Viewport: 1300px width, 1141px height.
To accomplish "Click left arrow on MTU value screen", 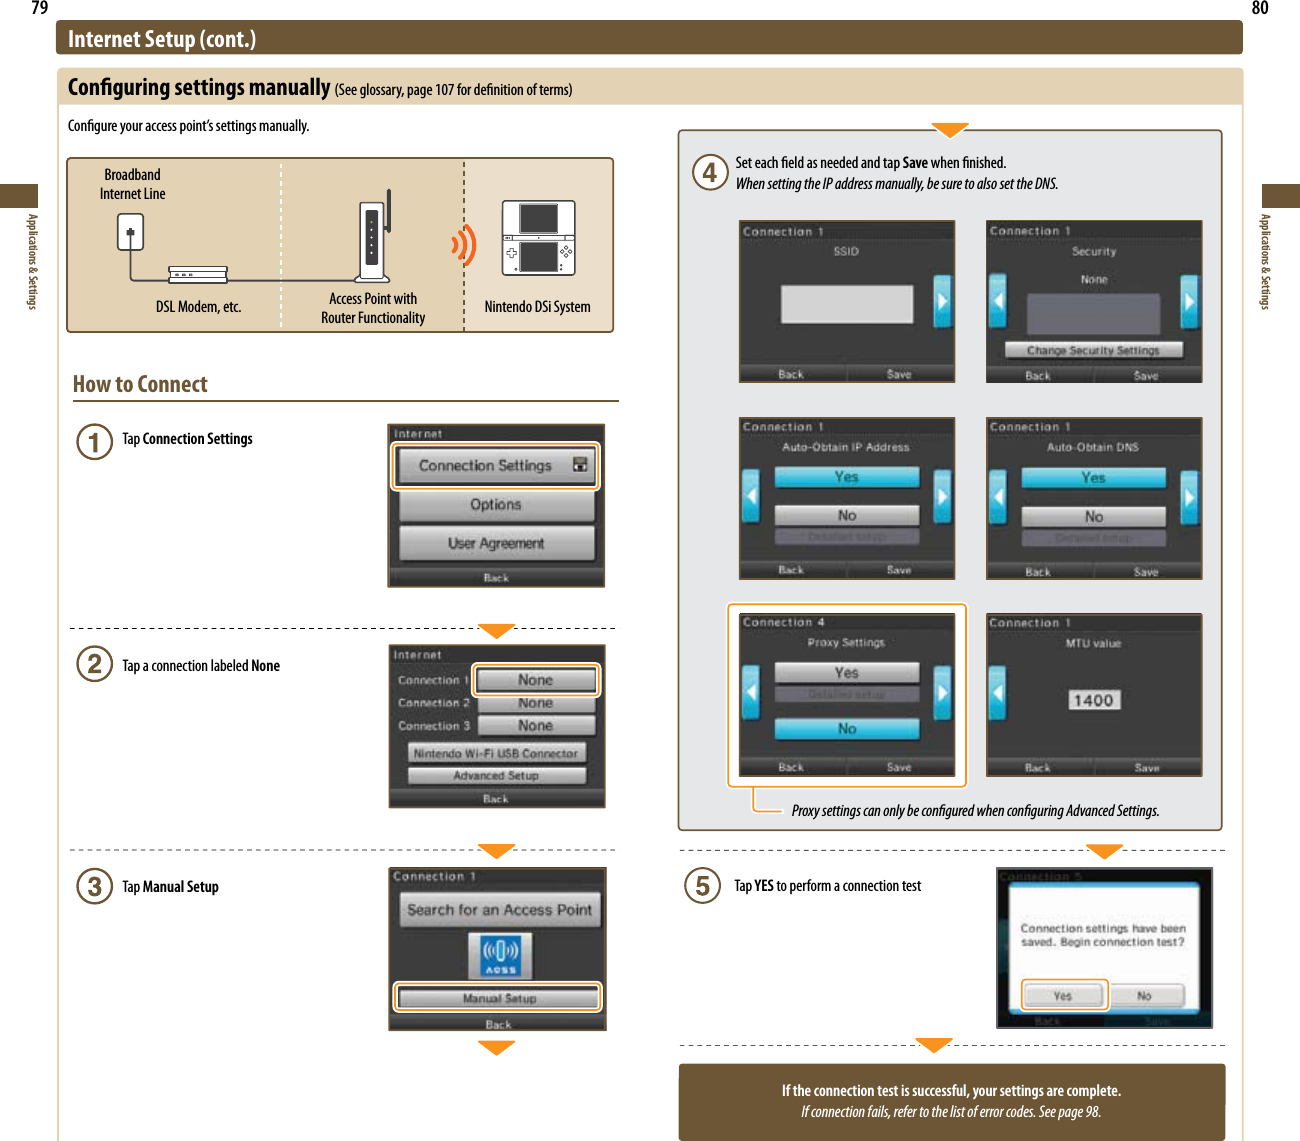I will click(998, 692).
